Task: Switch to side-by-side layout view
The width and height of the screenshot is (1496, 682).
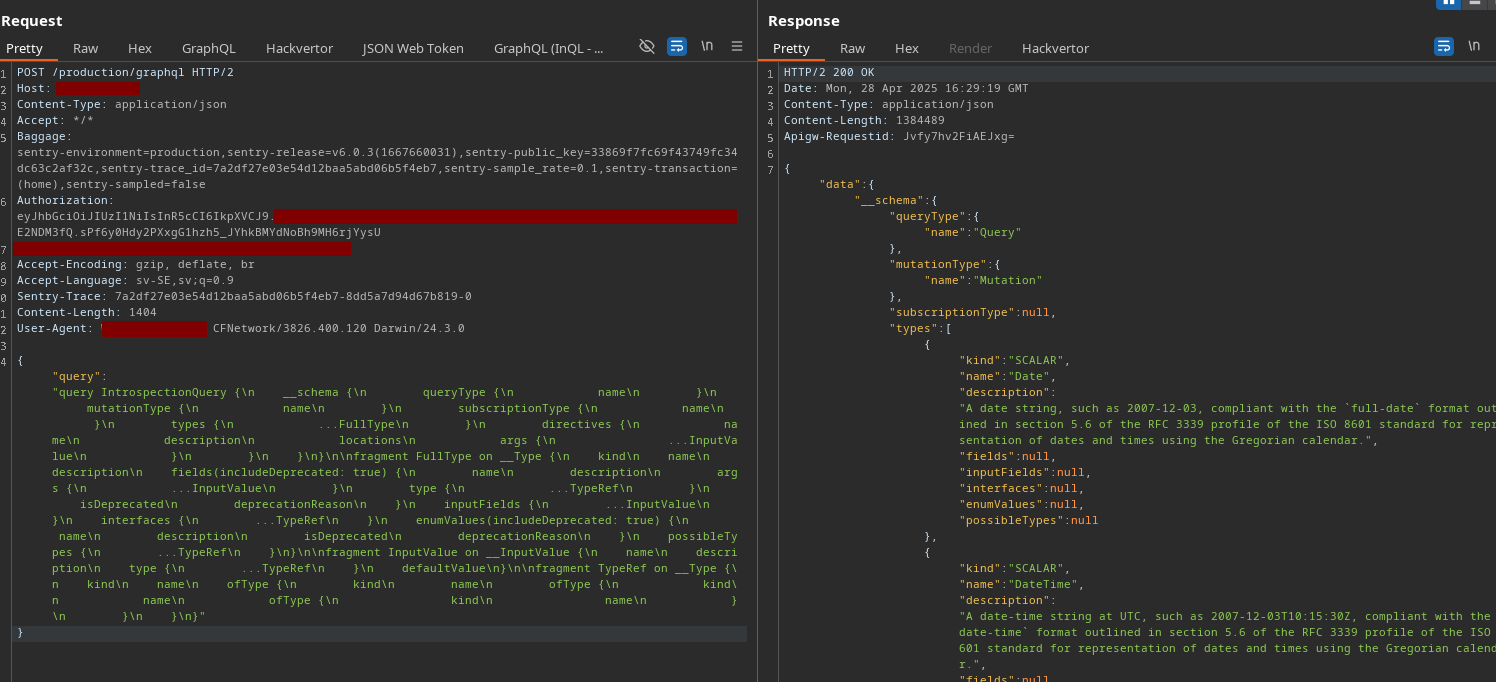Action: coord(1447,4)
